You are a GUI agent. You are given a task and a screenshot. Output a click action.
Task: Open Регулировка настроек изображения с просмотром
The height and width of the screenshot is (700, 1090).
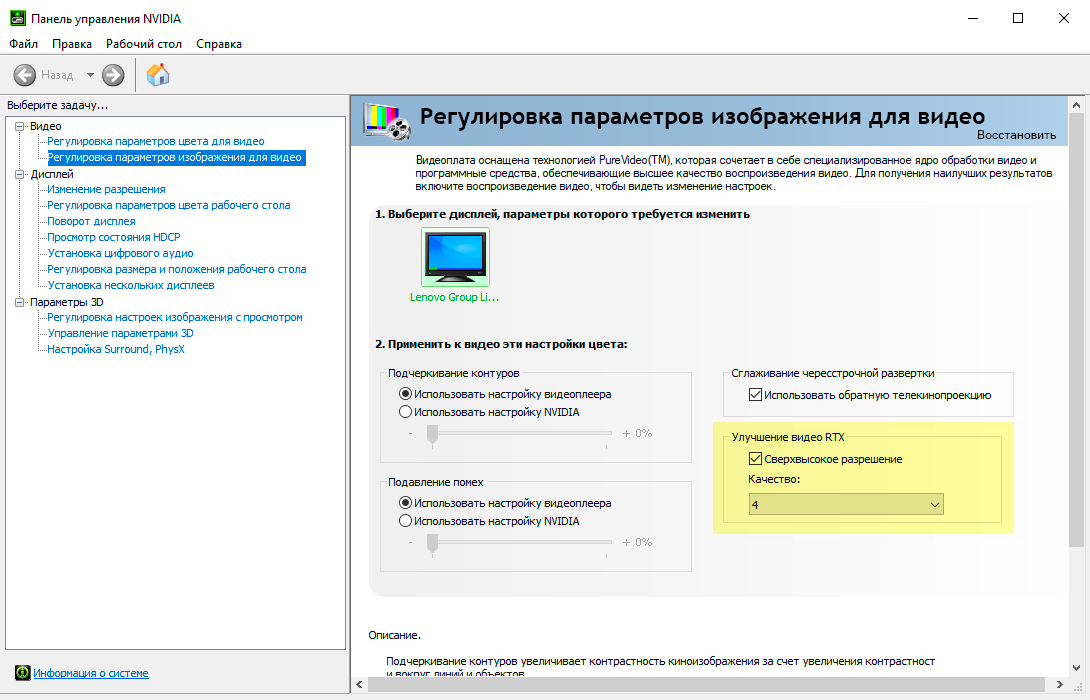point(175,317)
